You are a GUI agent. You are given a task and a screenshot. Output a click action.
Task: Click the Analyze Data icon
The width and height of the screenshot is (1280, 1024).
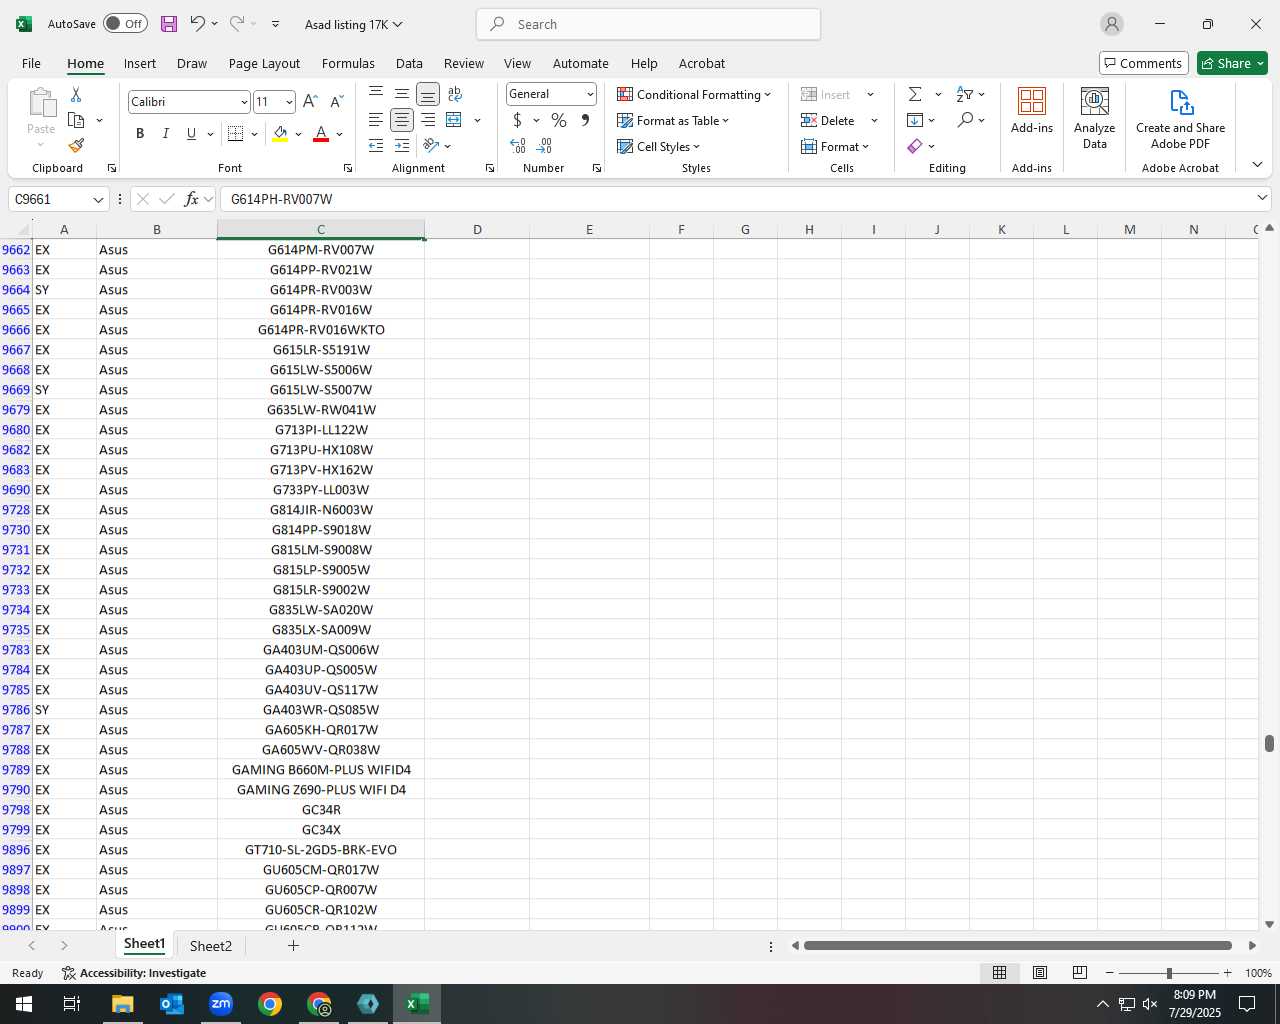(1095, 118)
